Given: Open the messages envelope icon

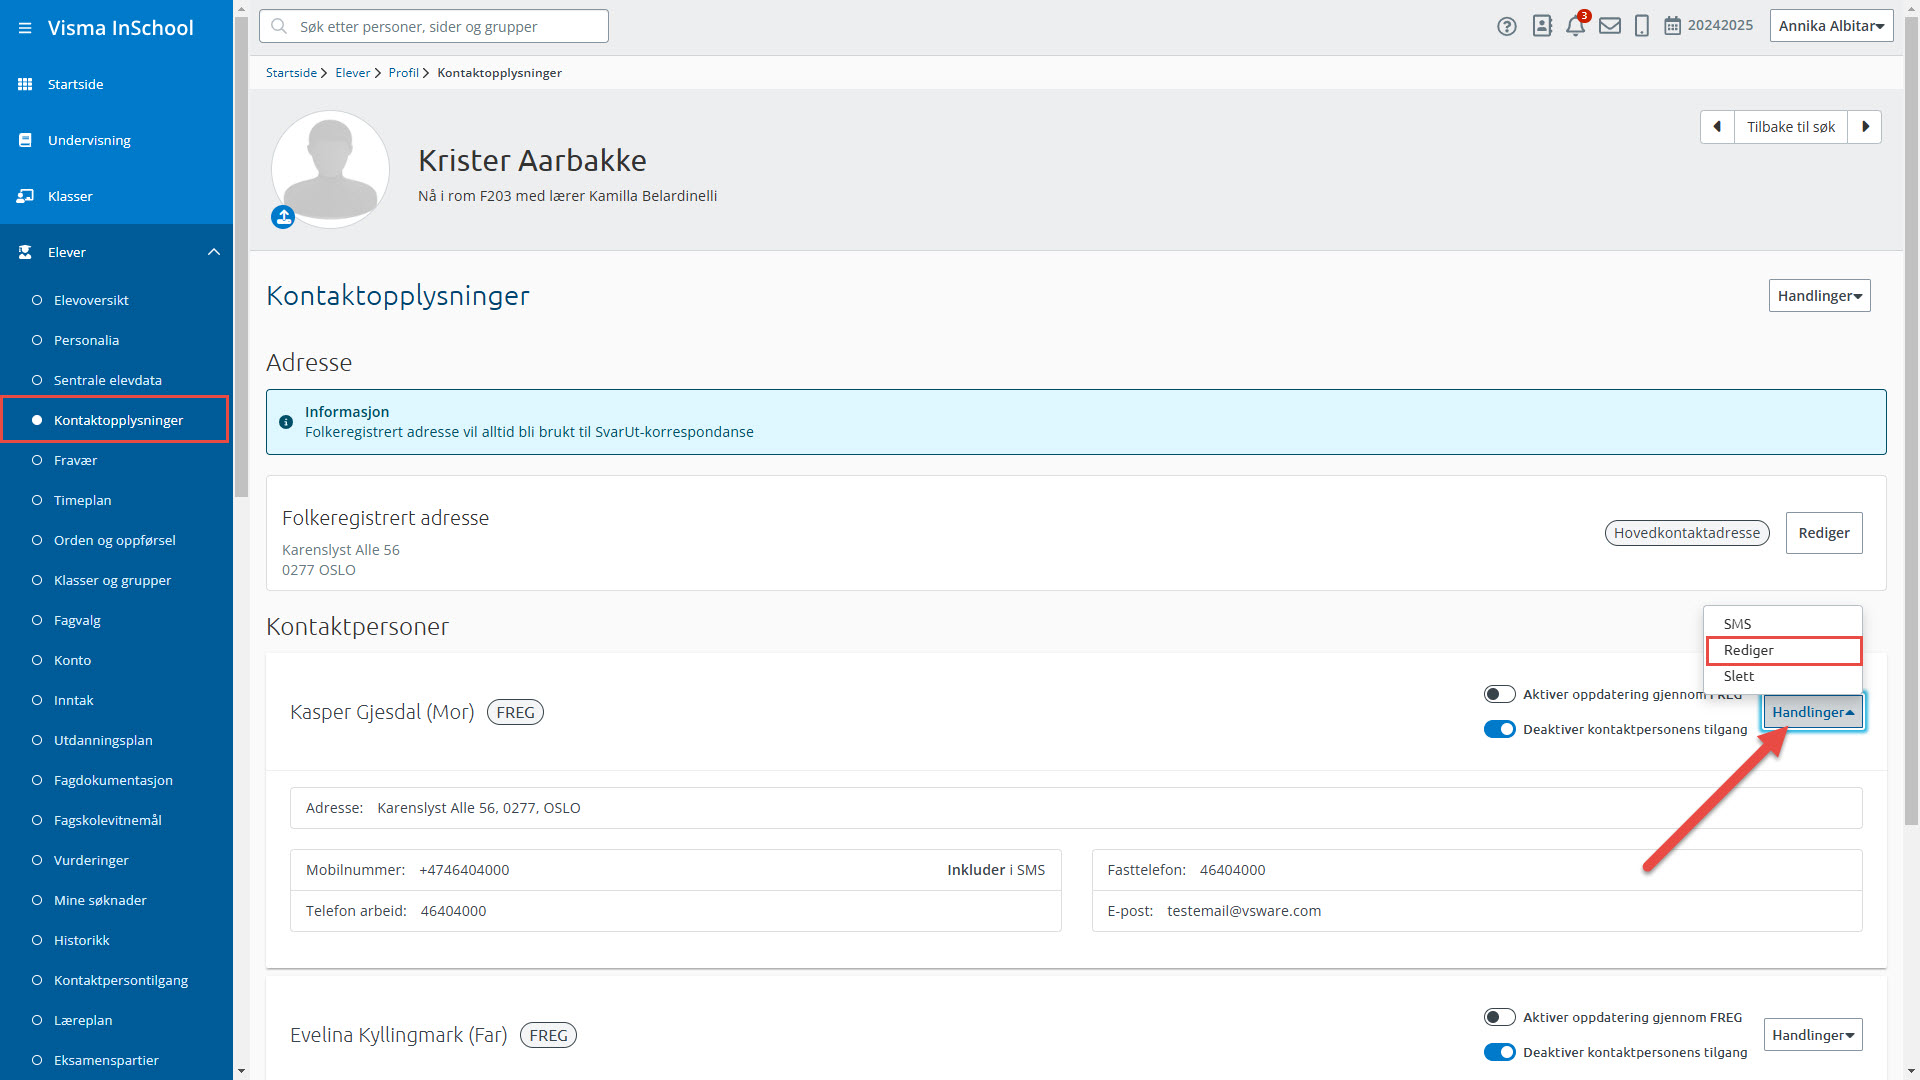Looking at the screenshot, I should 1609,27.
